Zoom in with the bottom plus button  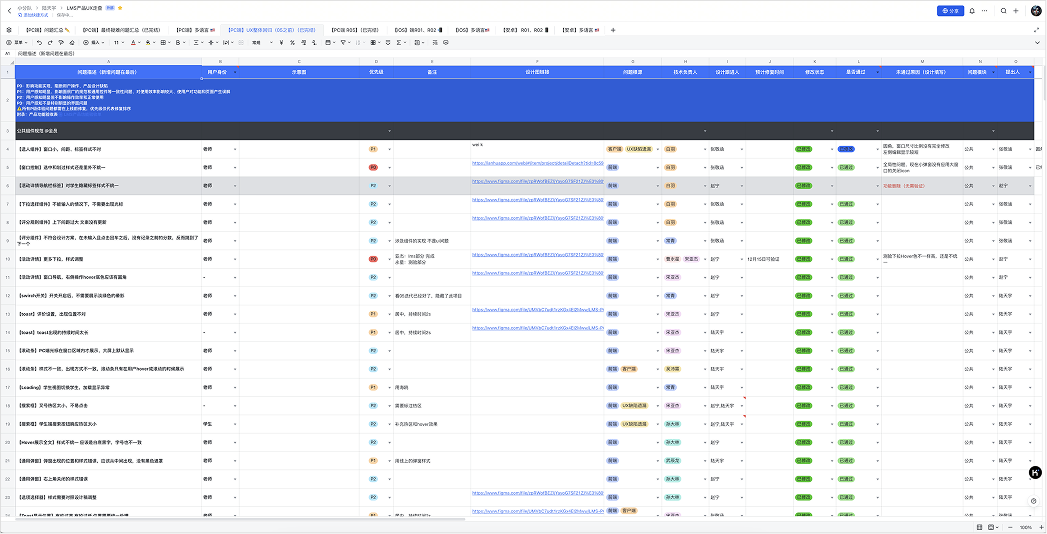tap(1040, 527)
